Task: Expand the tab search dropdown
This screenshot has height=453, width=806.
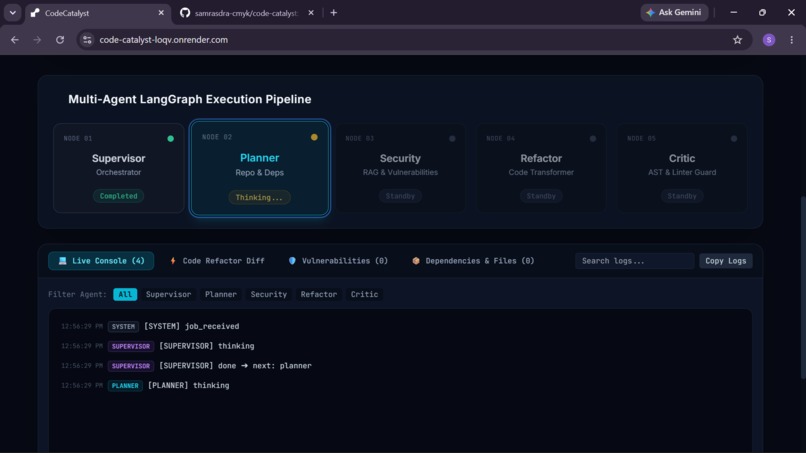Action: [13, 13]
